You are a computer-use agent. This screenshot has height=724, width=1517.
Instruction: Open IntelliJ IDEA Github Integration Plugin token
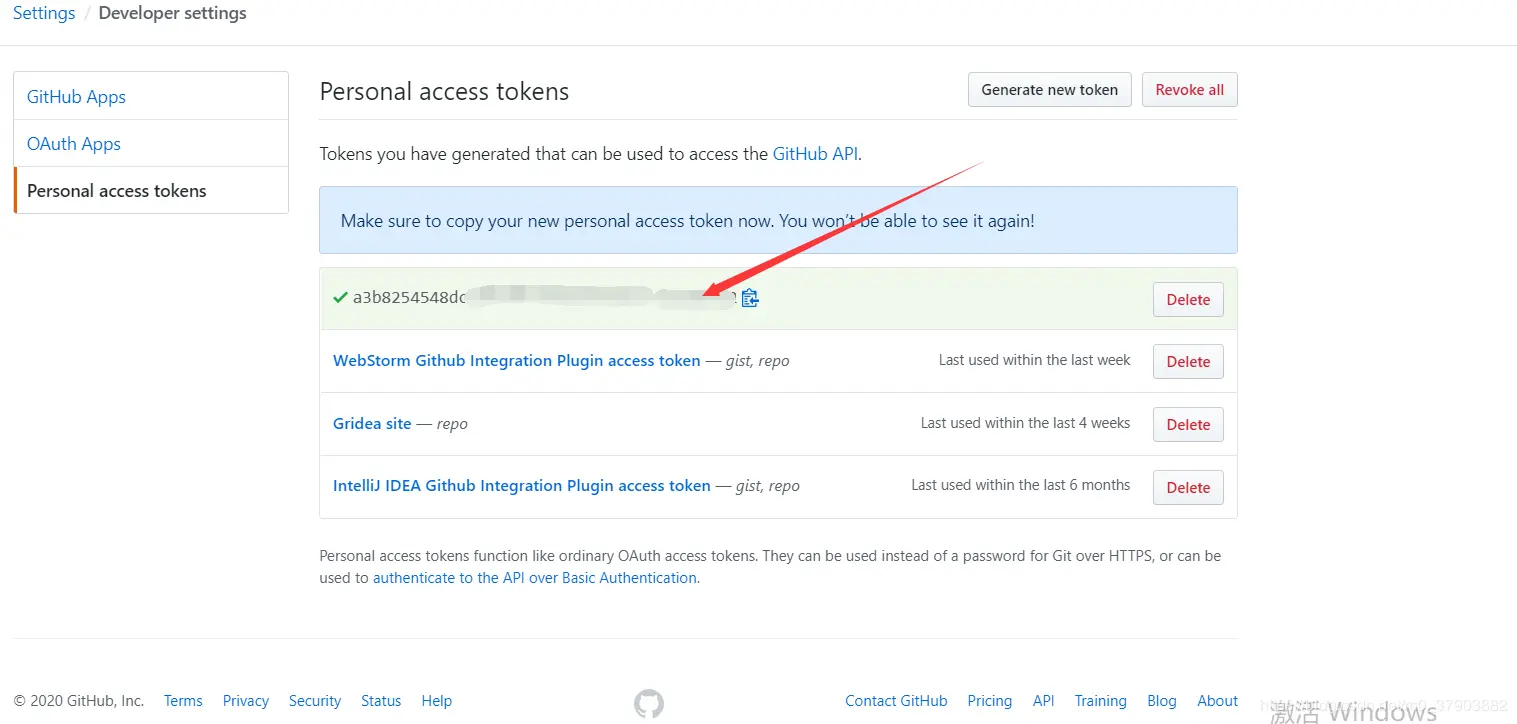pyautogui.click(x=522, y=485)
